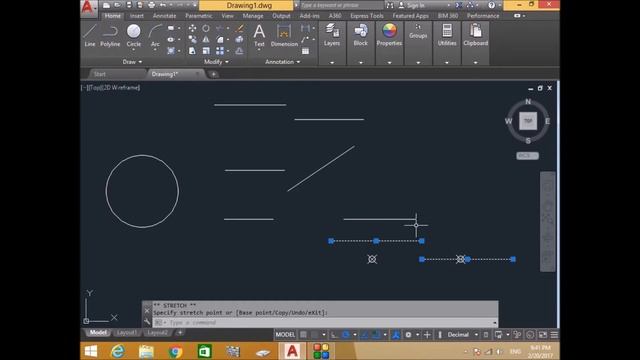Switch to the View ribbon tab
The image size is (640, 360).
(227, 16)
